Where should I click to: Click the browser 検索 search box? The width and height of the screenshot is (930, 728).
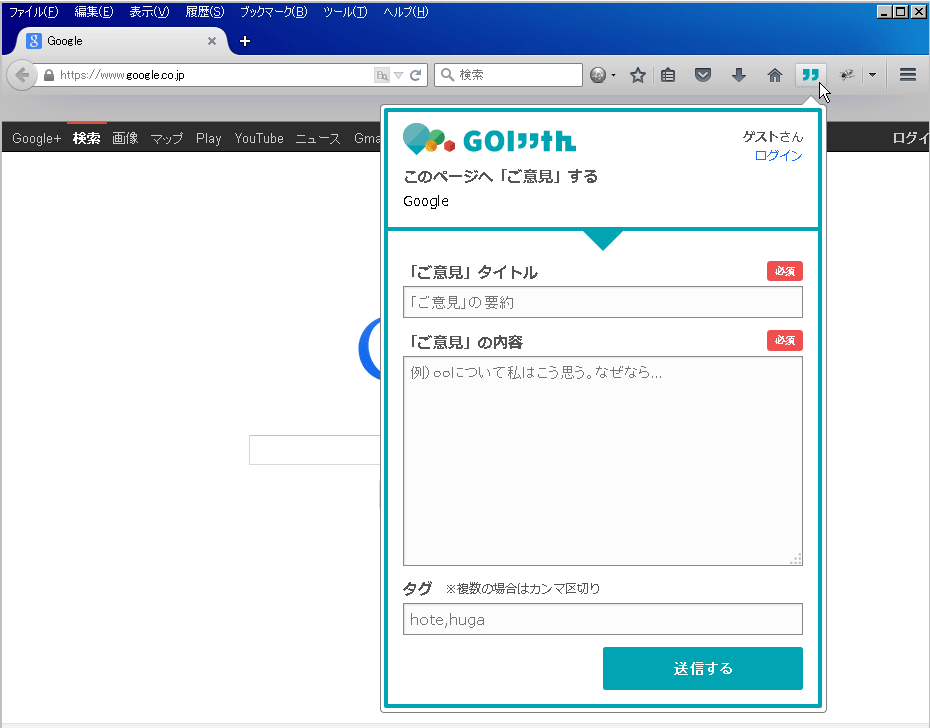(x=508, y=75)
